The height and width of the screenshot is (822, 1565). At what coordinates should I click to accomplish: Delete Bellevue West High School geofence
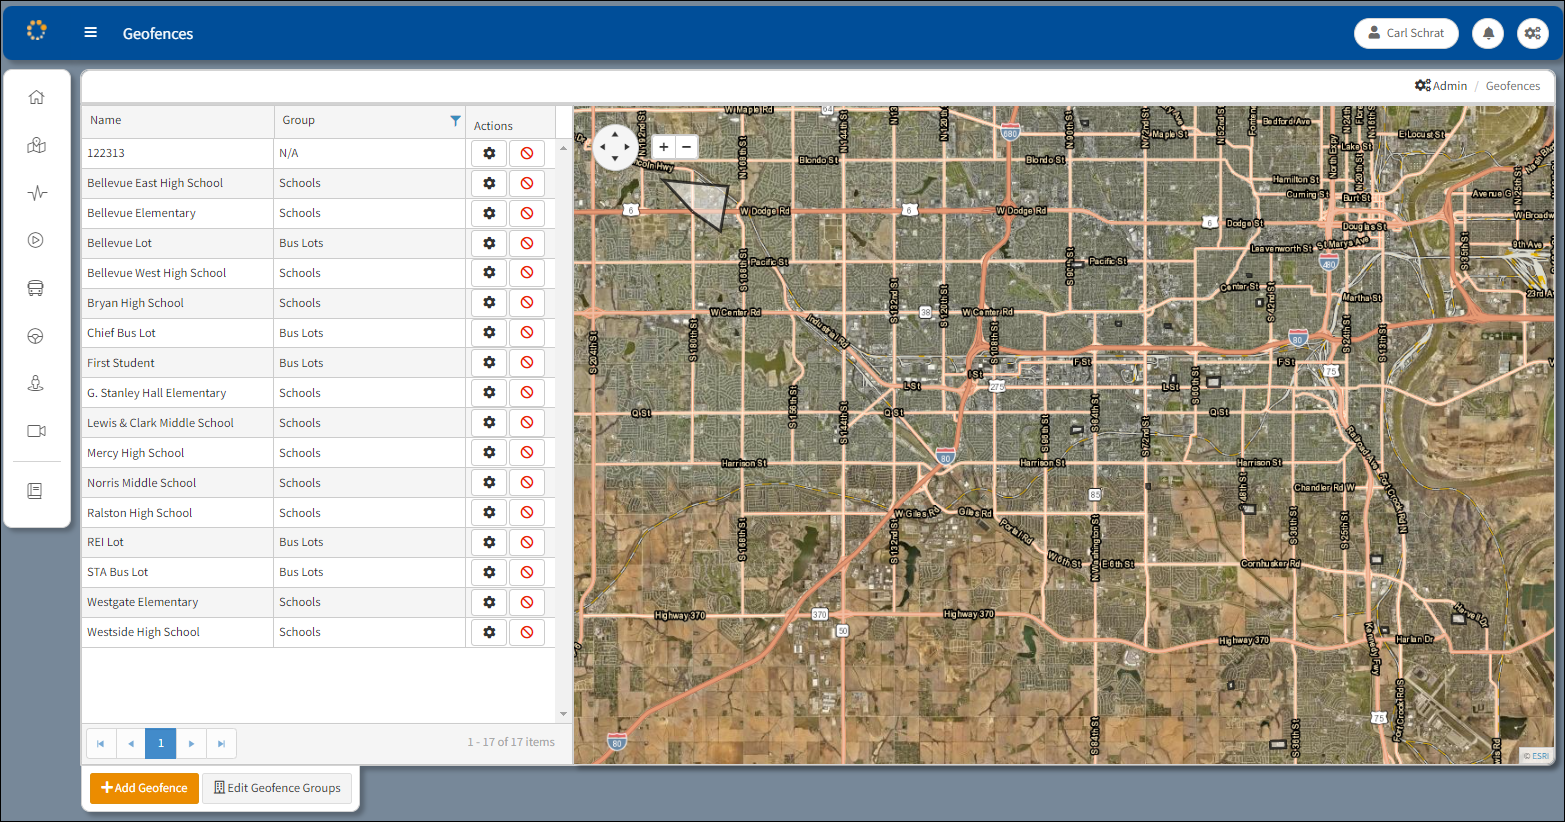coord(527,272)
